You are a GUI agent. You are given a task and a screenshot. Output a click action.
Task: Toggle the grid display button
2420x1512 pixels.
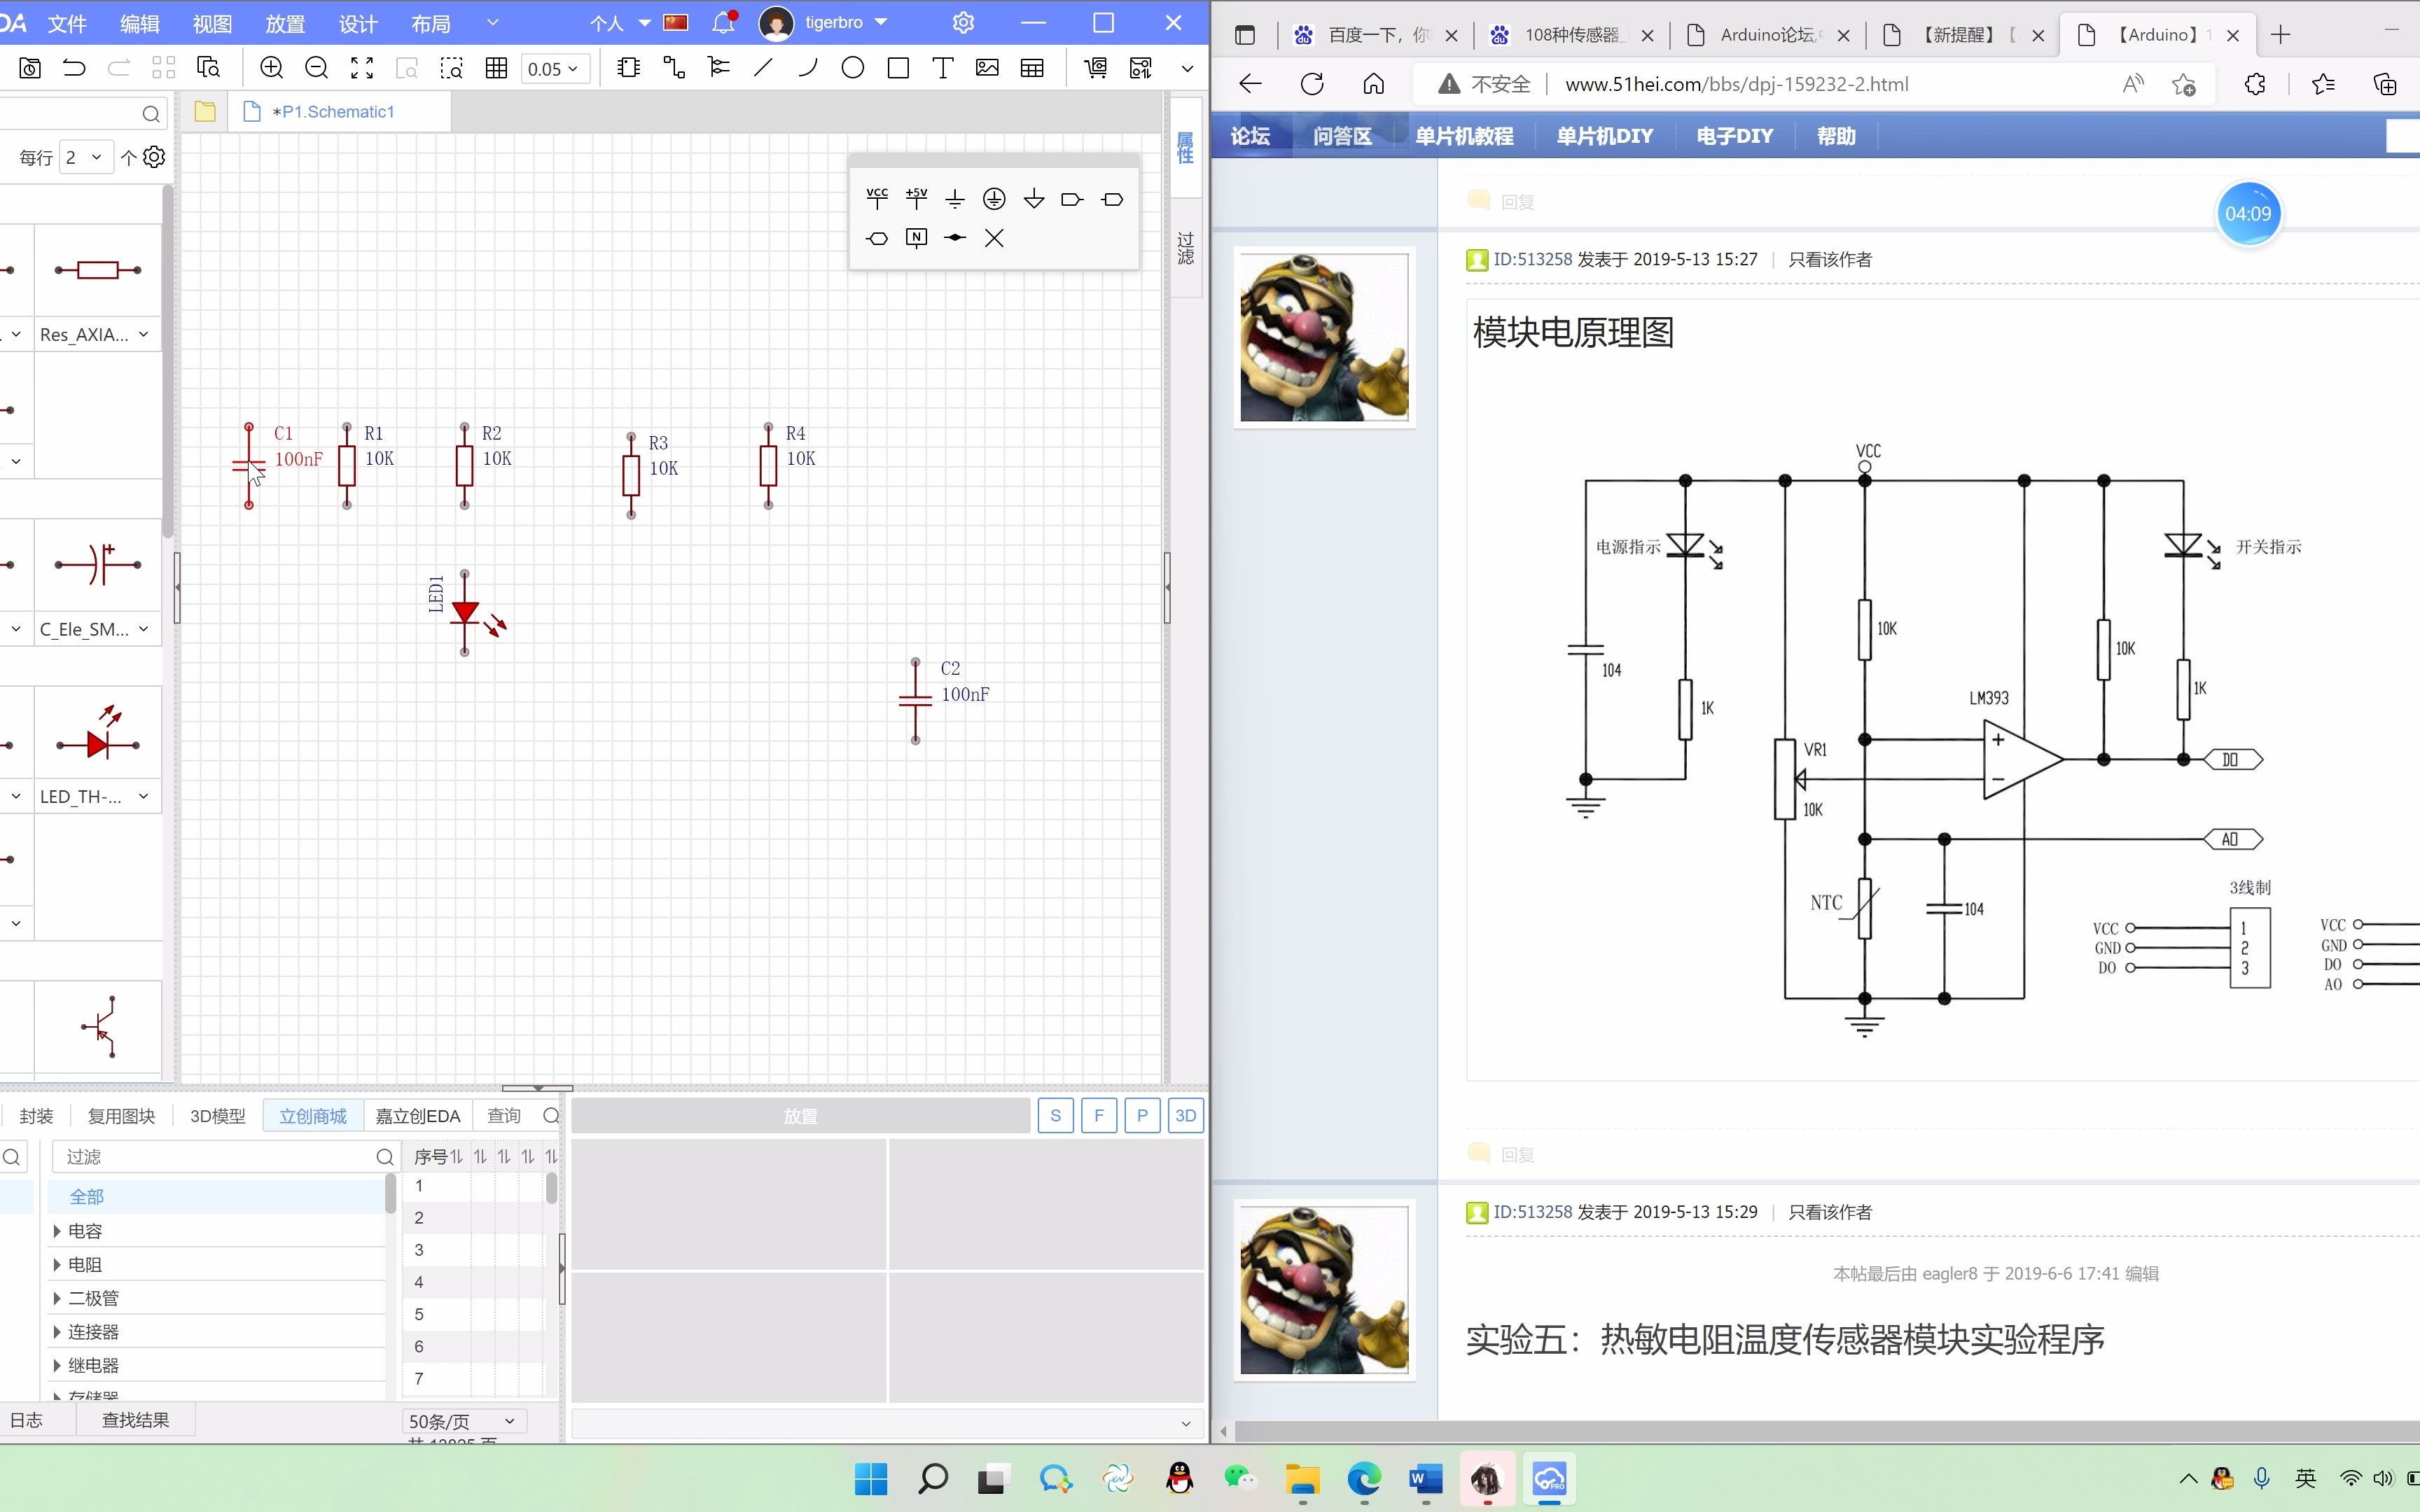point(496,68)
